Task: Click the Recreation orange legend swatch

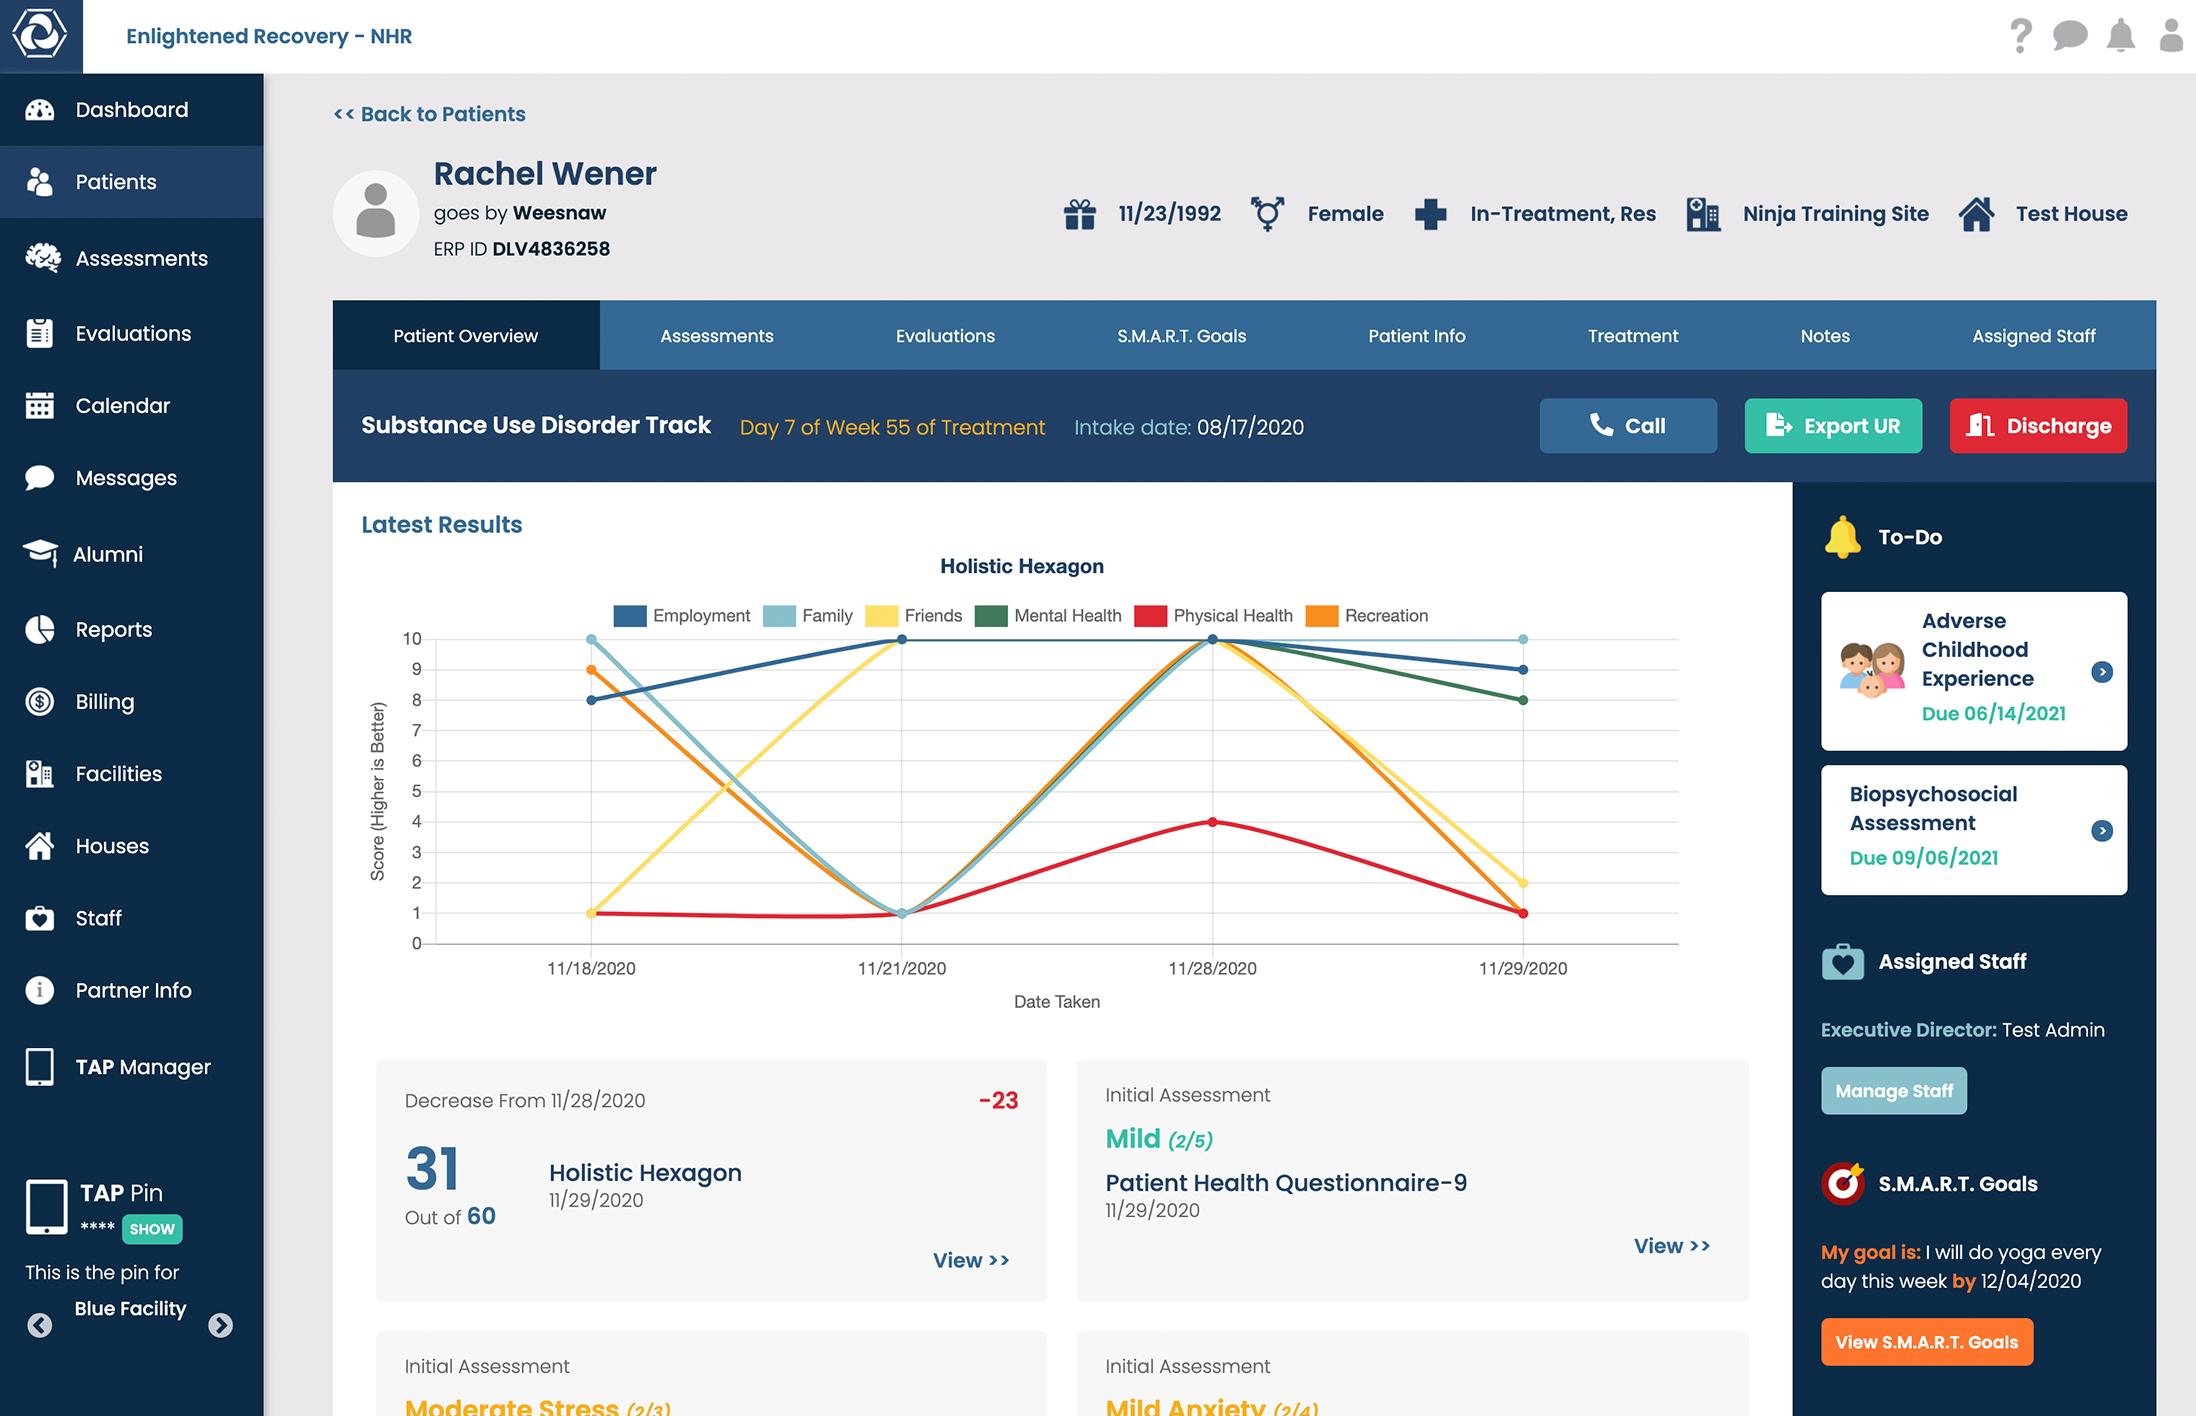Action: click(x=1322, y=616)
